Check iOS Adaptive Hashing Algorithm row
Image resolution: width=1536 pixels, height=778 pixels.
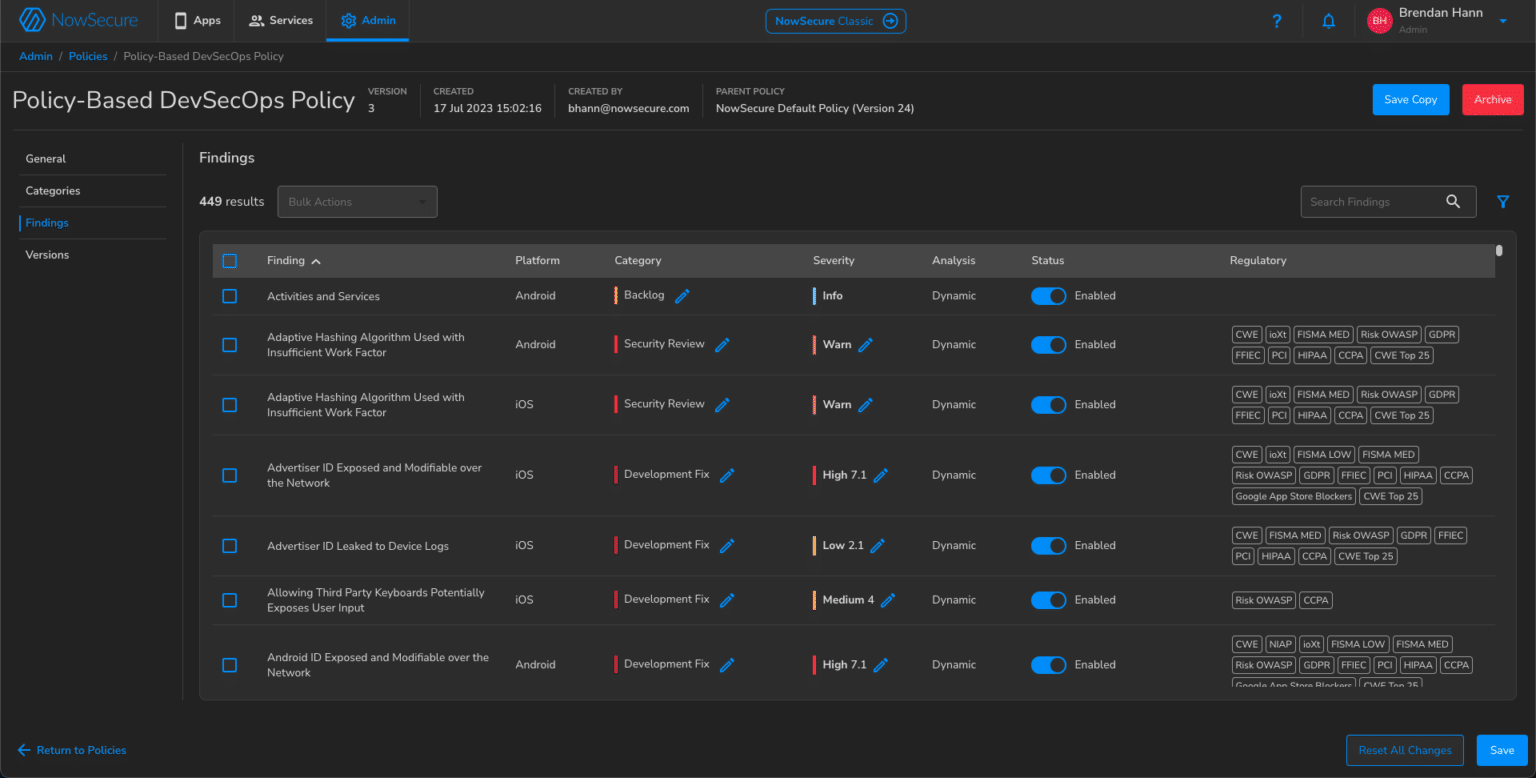(x=229, y=405)
